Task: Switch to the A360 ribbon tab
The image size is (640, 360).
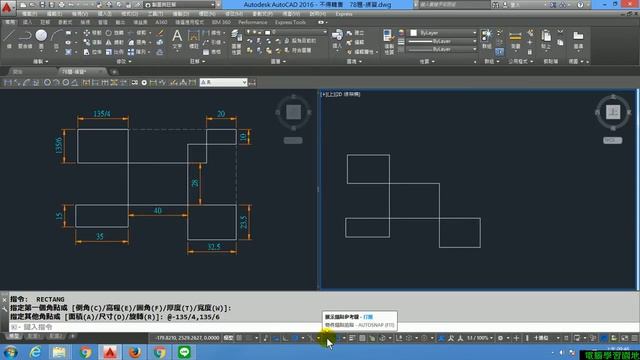Action: click(161, 22)
